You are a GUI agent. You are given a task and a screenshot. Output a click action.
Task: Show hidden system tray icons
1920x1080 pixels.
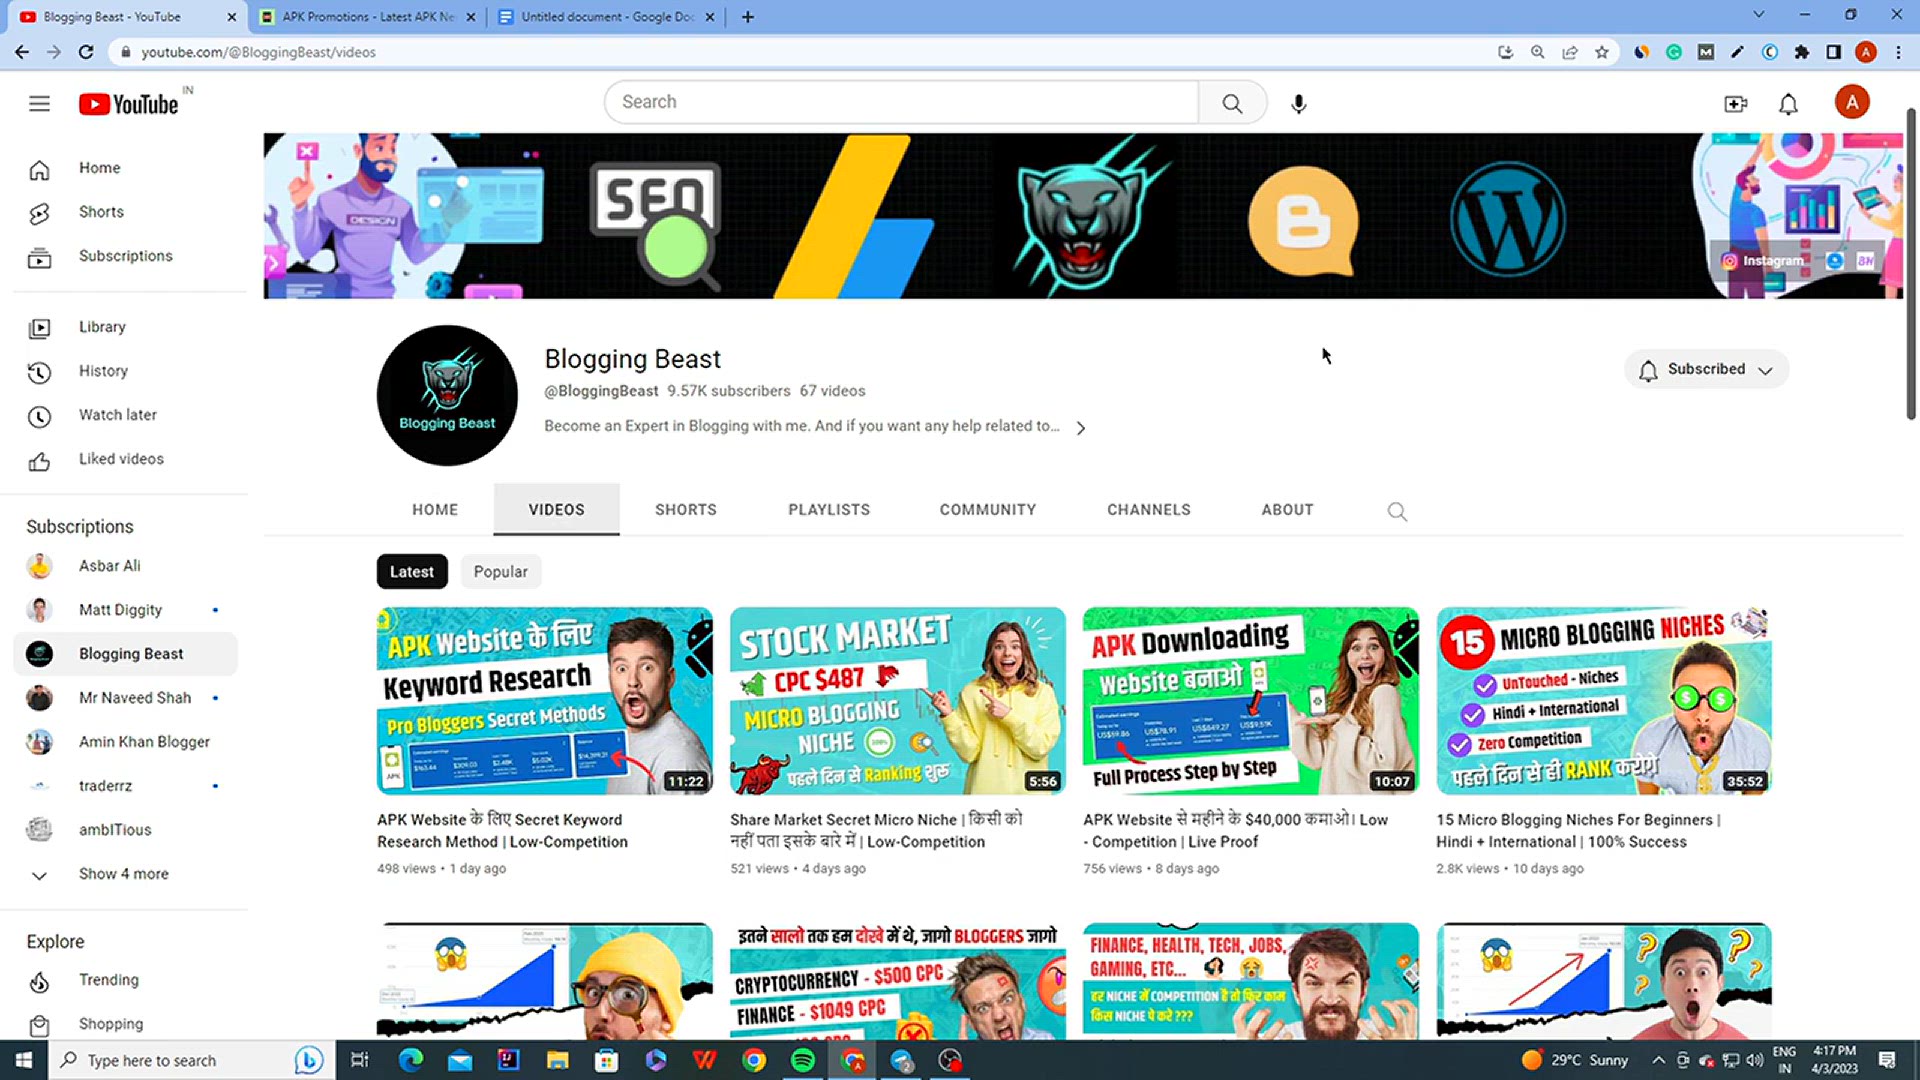[1658, 1060]
